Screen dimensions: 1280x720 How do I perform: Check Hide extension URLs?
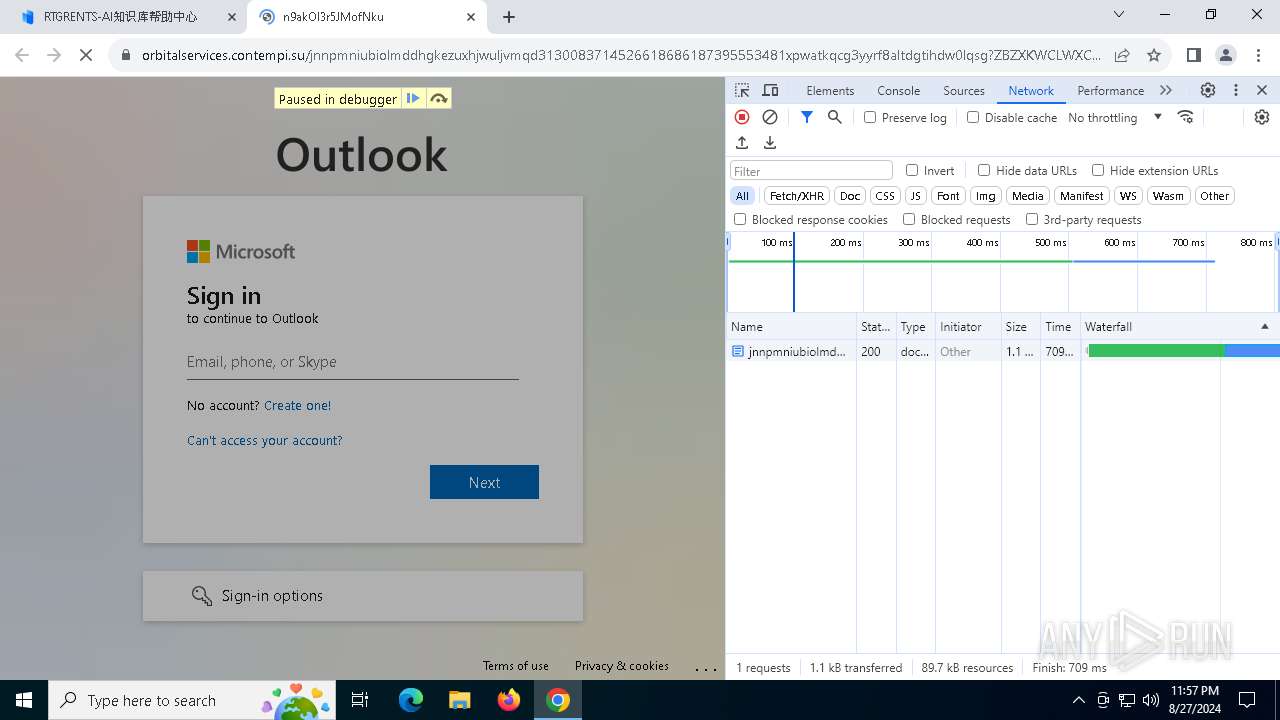pyautogui.click(x=1098, y=170)
